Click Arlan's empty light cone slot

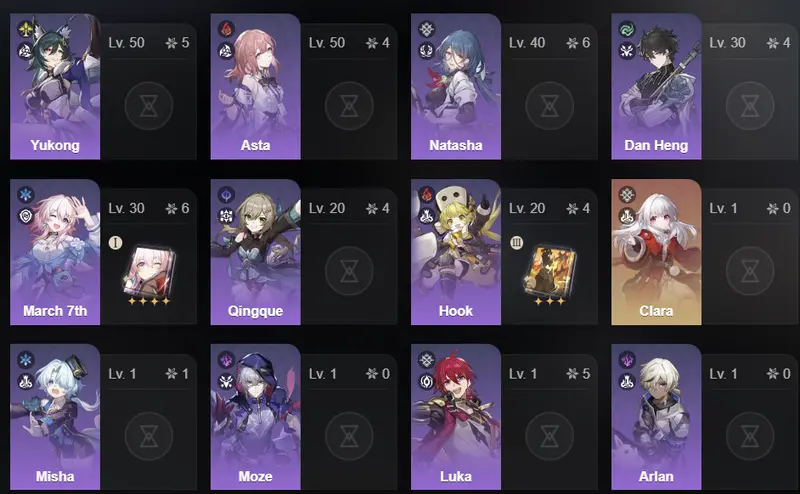click(750, 436)
